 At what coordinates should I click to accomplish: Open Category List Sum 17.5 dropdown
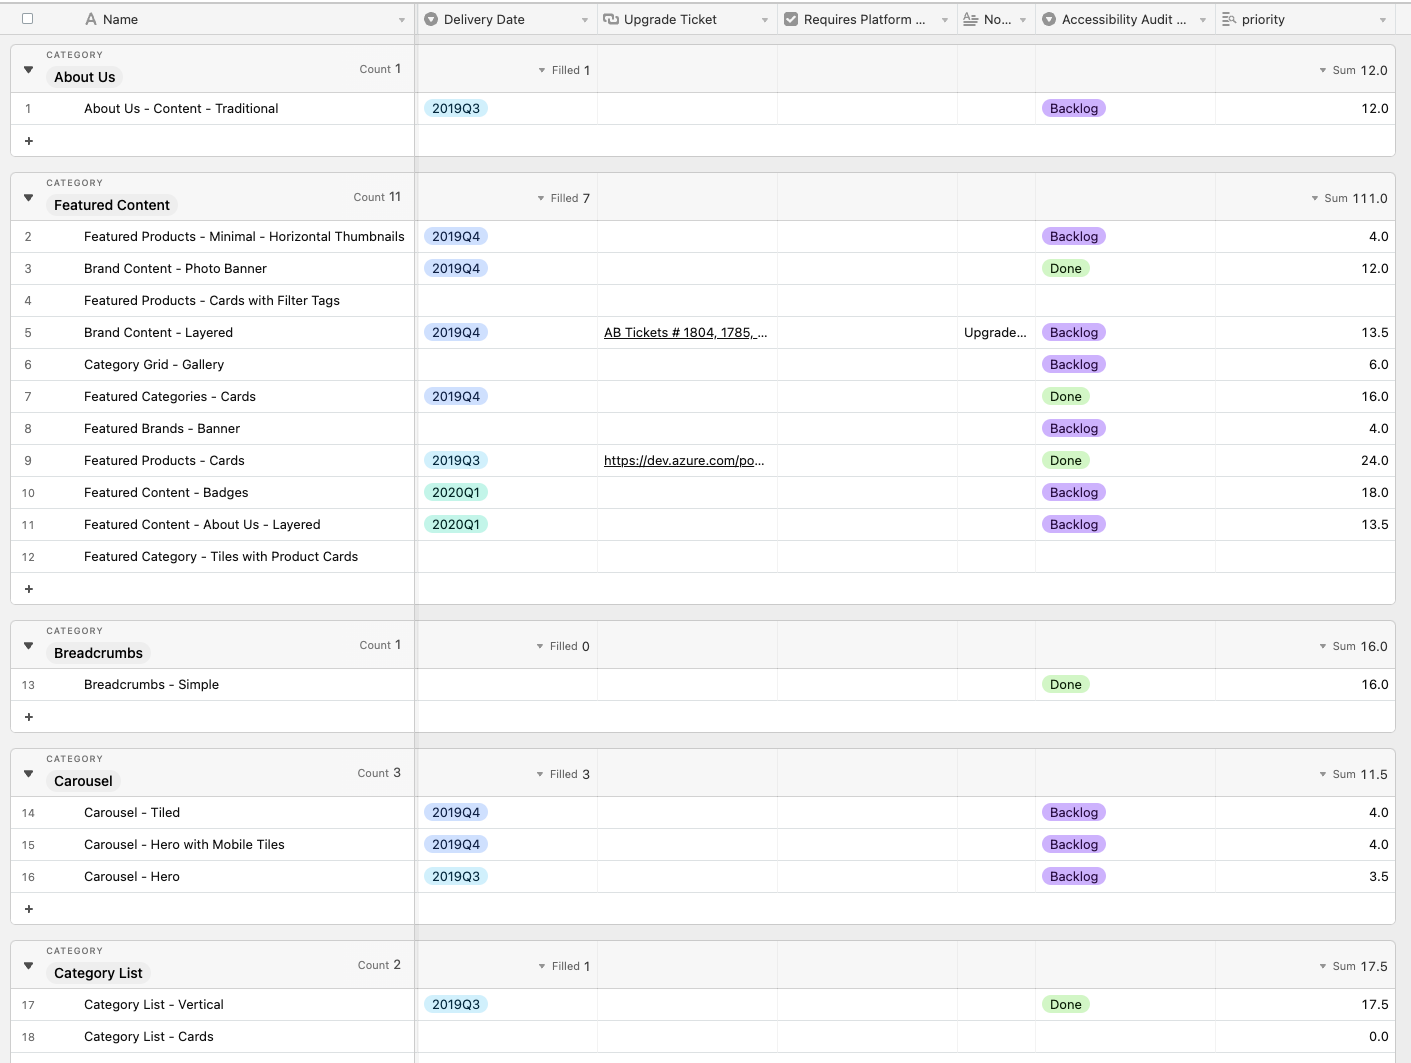pos(1353,966)
